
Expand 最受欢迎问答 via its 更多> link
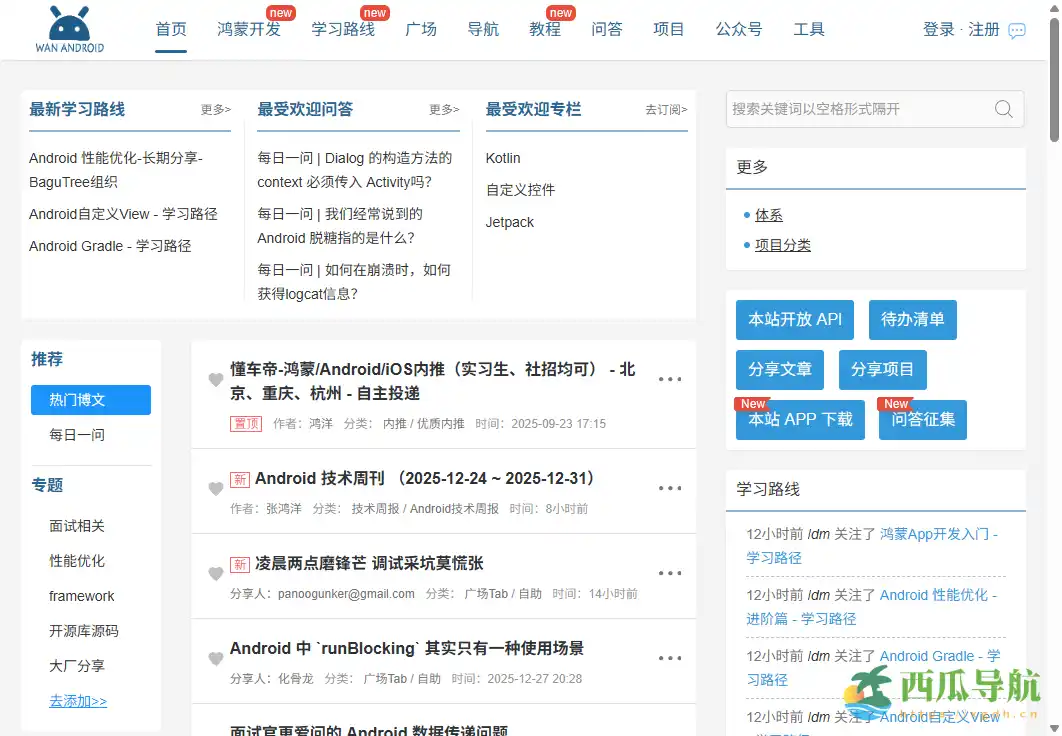[x=444, y=110]
